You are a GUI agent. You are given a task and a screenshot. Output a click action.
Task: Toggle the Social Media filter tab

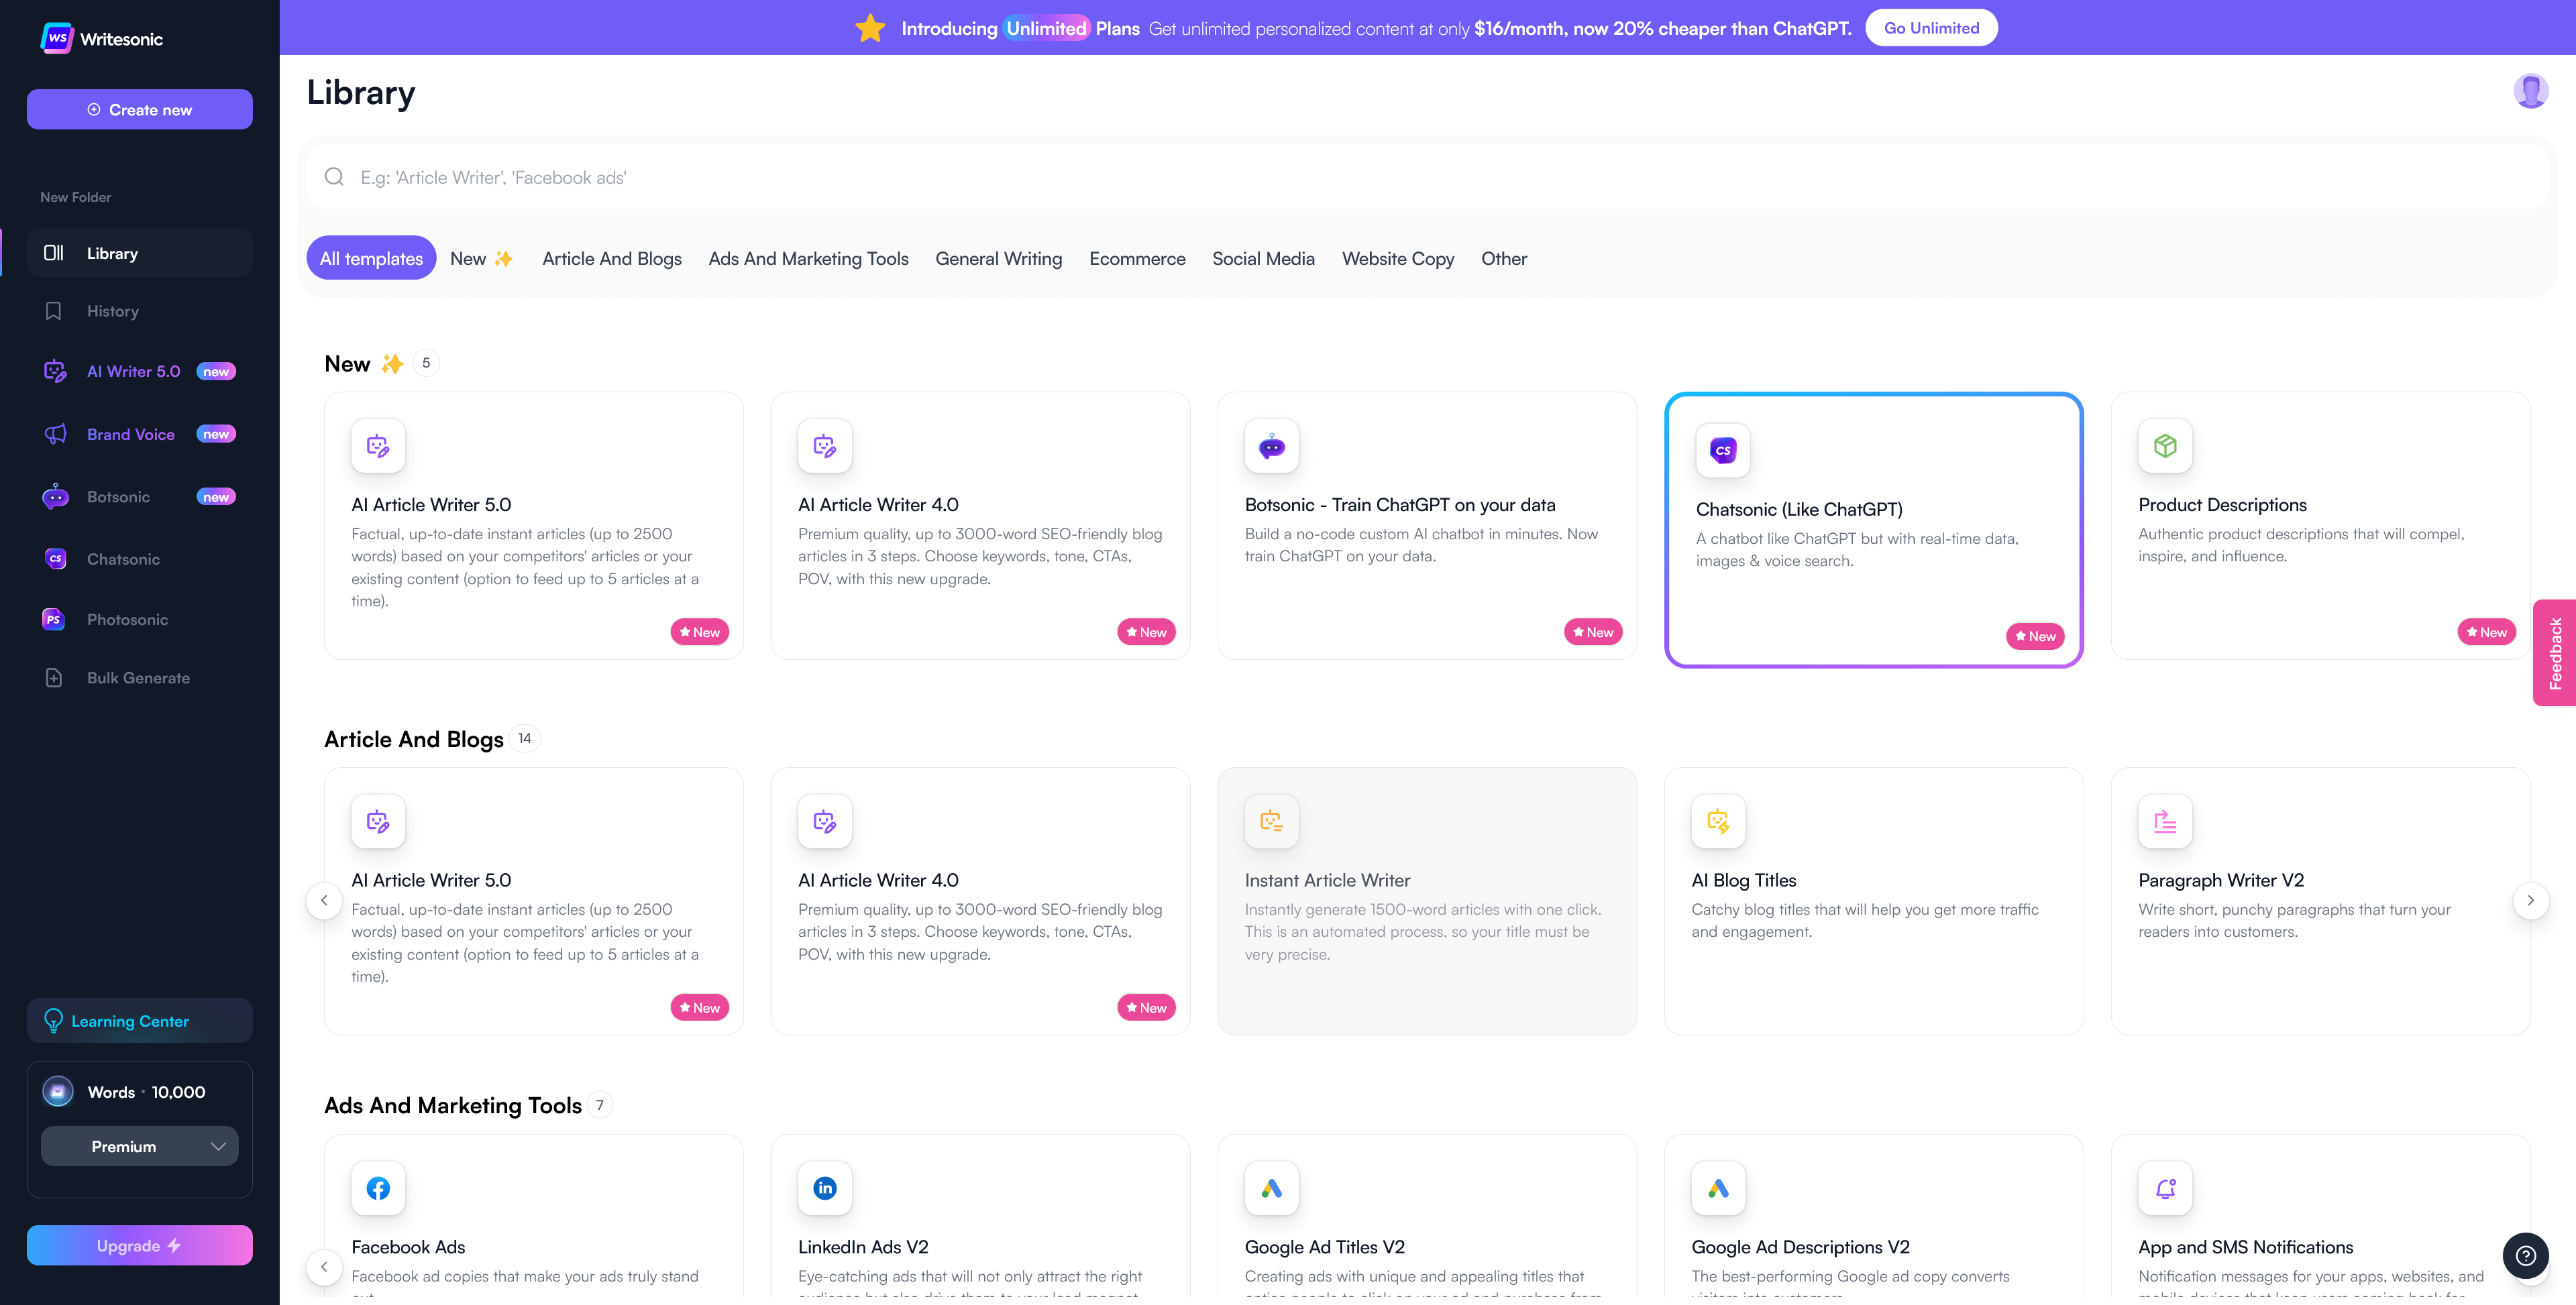1263,258
